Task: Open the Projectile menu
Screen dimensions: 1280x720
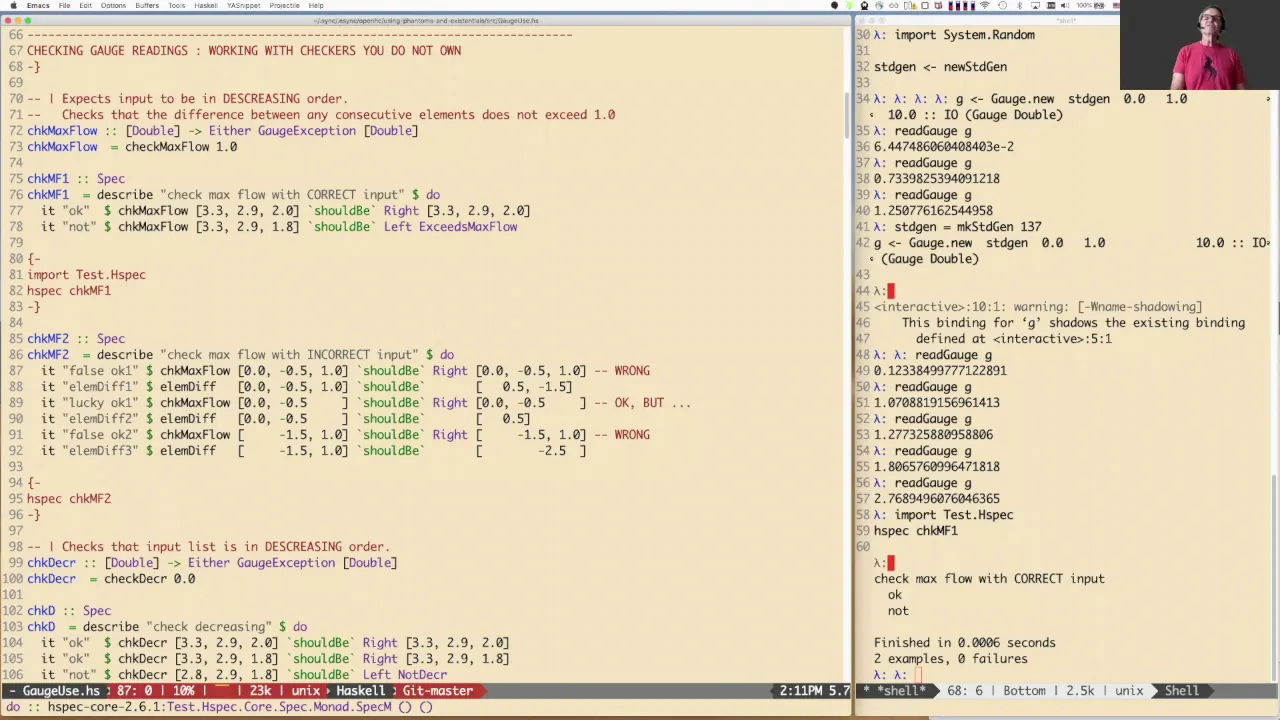Action: [284, 5]
